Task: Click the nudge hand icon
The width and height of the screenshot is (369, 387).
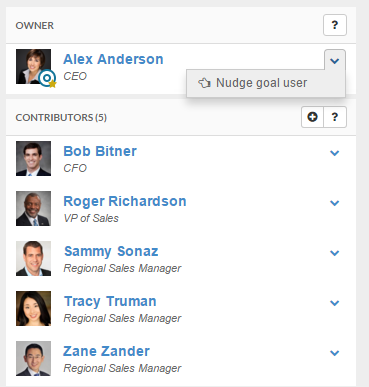Action: 204,83
